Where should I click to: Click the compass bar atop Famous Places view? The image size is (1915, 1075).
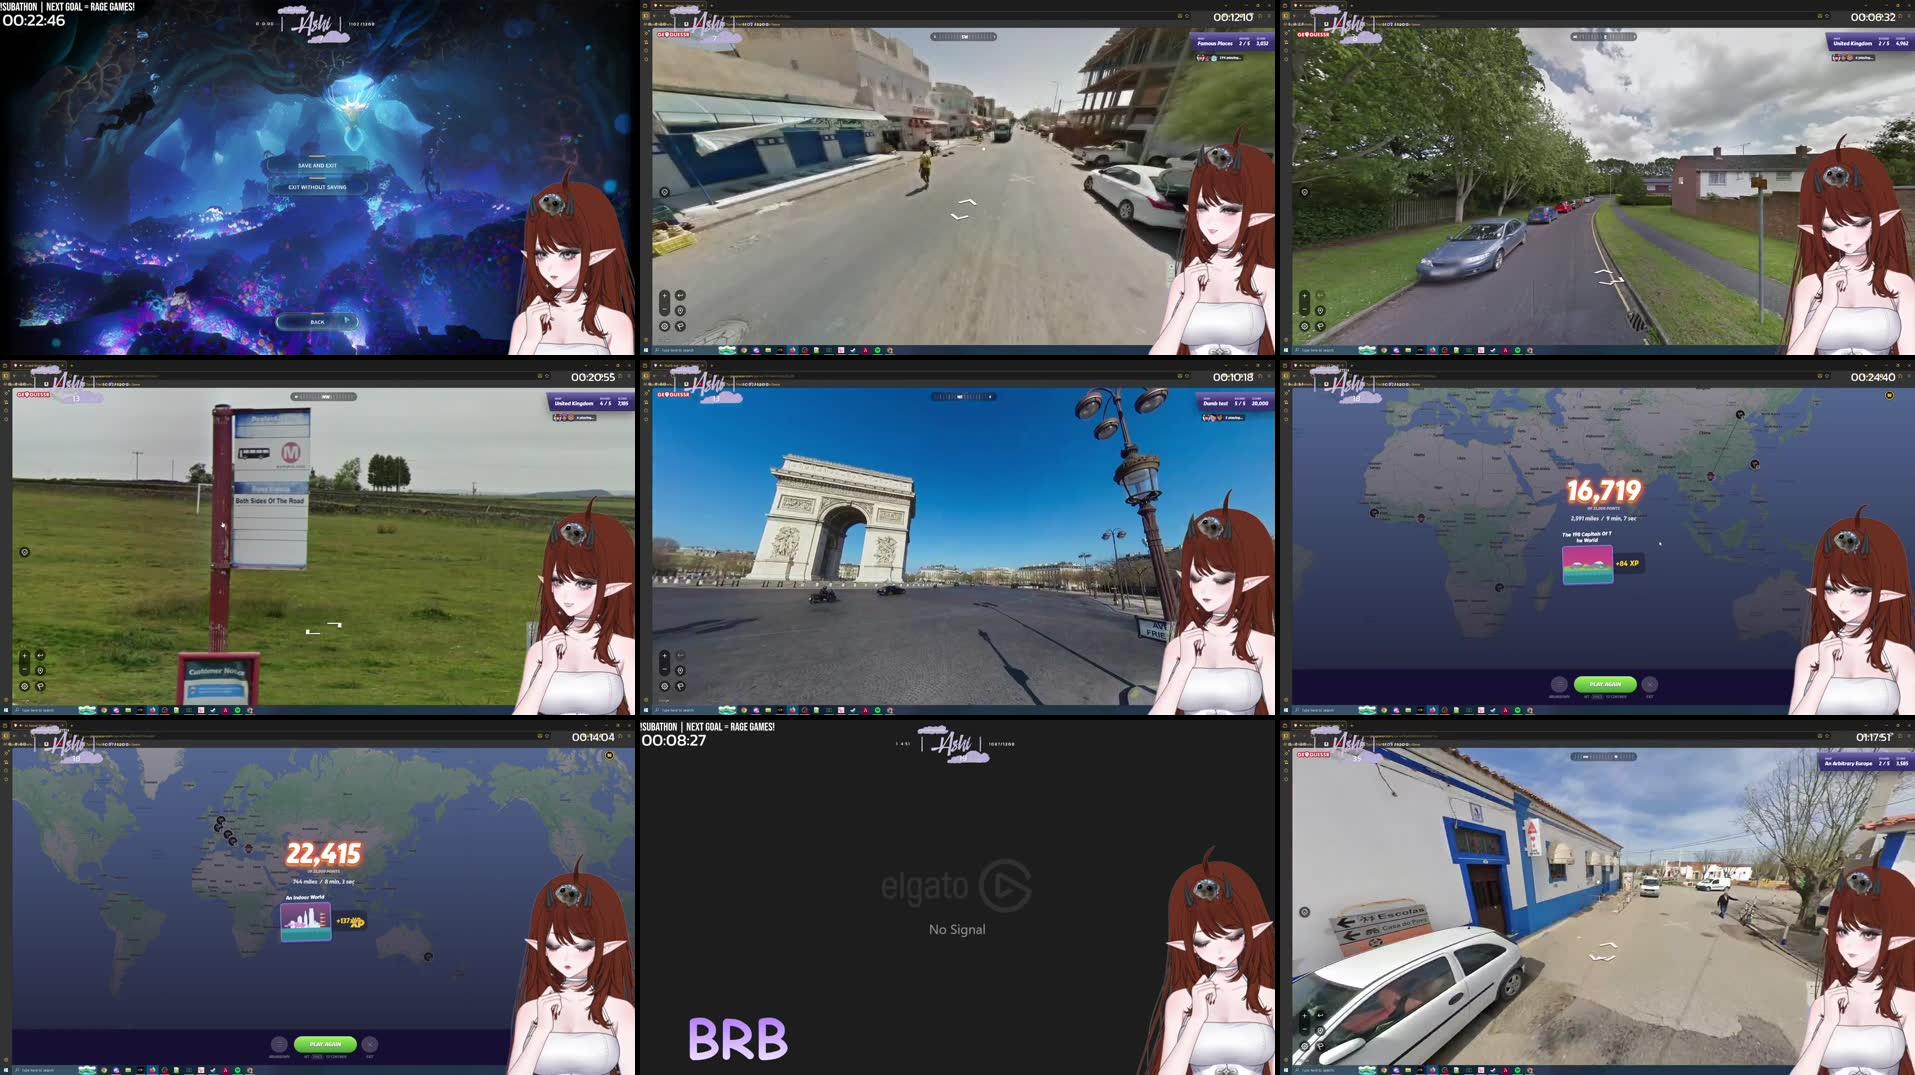963,37
